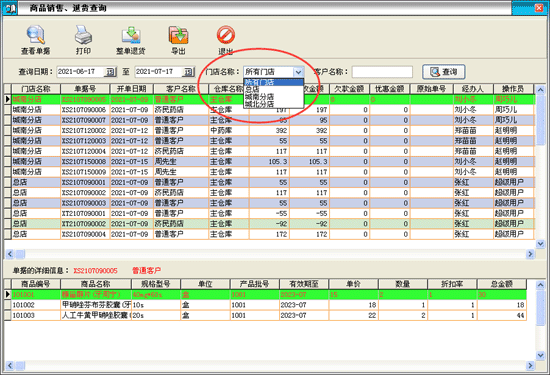Image resolution: width=550 pixels, height=375 pixels.
Task: Choose 城南分店 in the dropdown list
Action: click(274, 97)
